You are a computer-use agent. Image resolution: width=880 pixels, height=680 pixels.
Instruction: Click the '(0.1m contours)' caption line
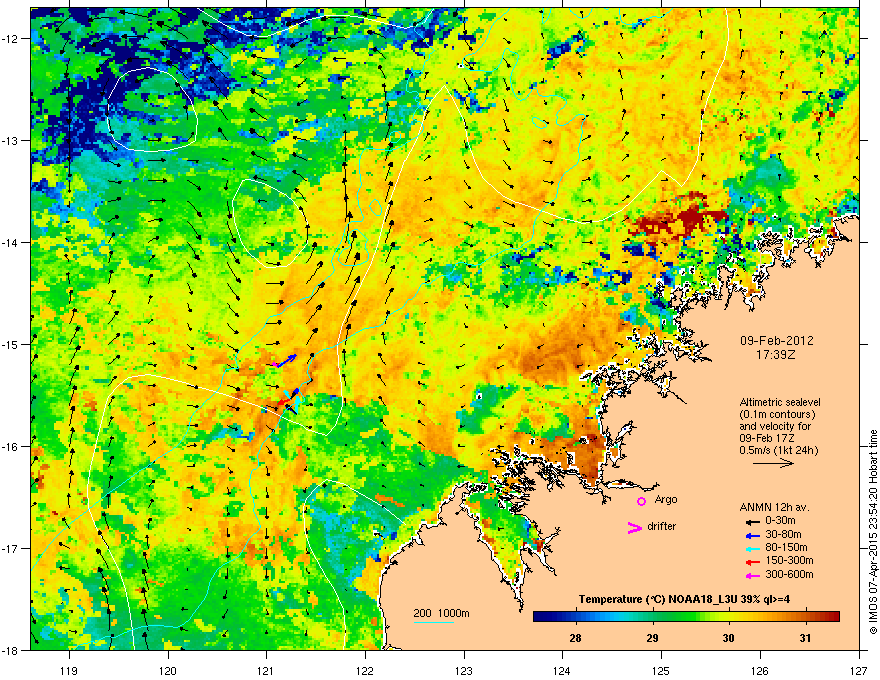pyautogui.click(x=777, y=415)
